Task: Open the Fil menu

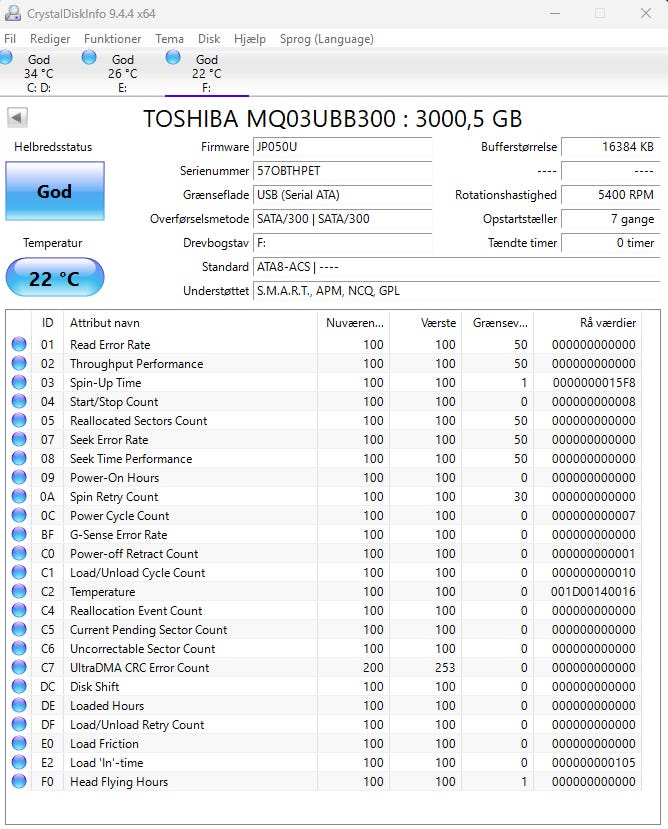Action: tap(10, 39)
